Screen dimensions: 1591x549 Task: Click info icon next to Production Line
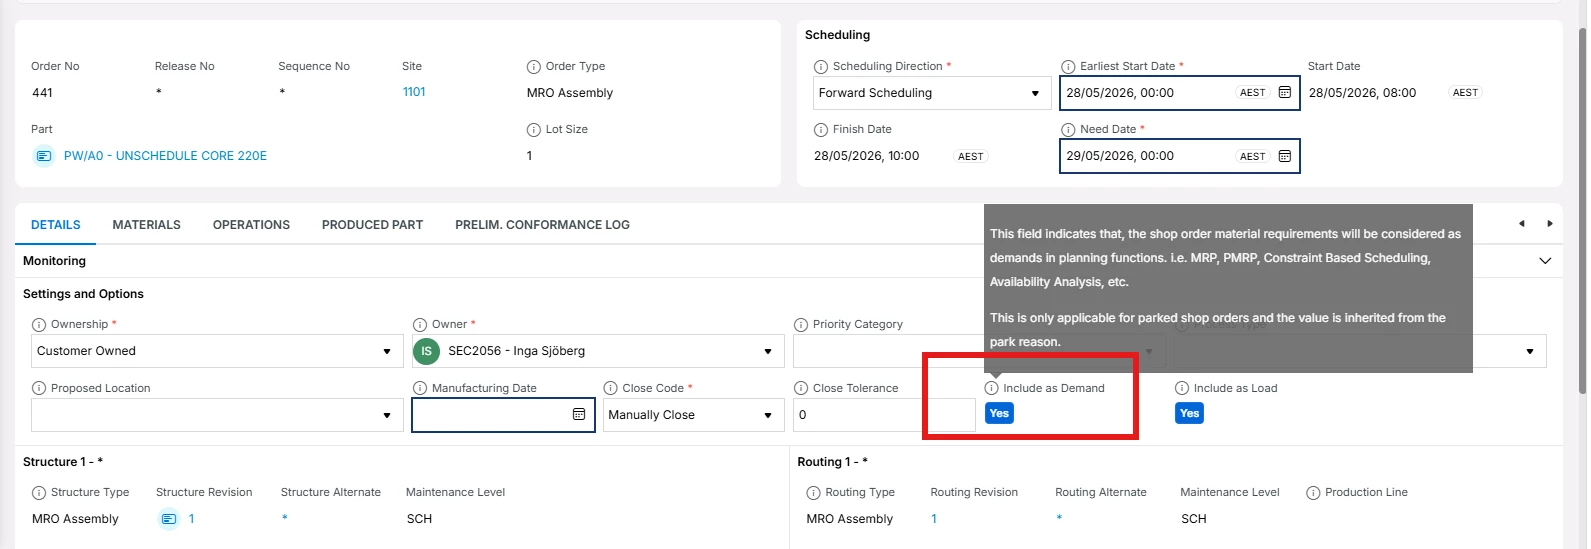[1314, 493]
